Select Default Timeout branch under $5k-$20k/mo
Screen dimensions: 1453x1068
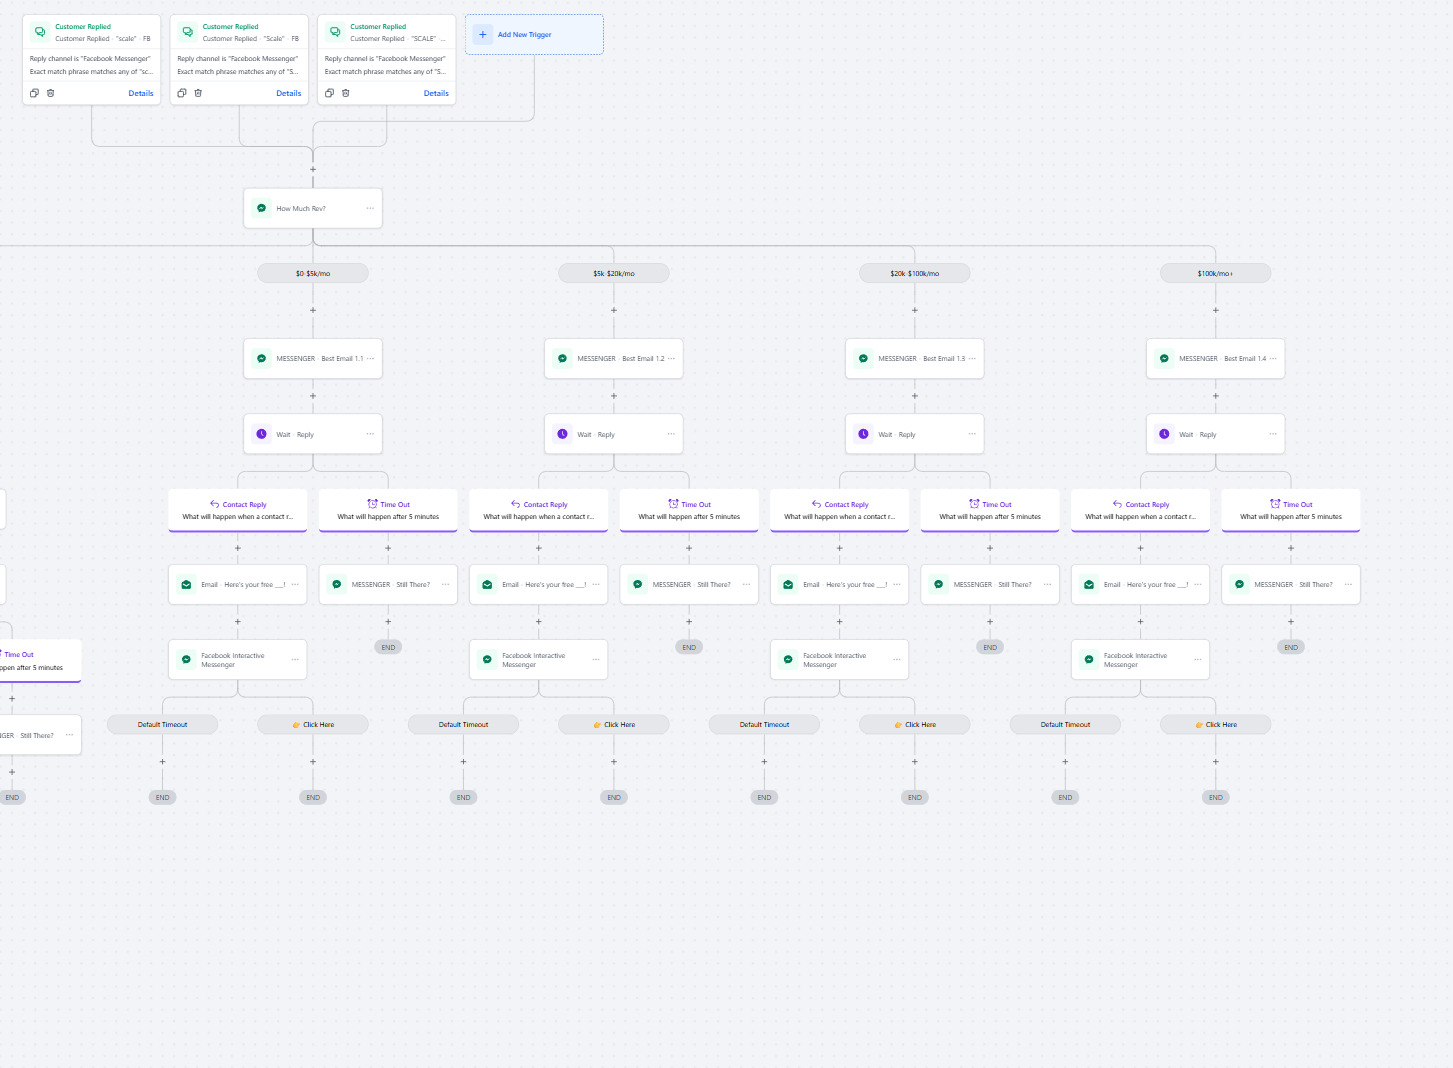point(463,725)
